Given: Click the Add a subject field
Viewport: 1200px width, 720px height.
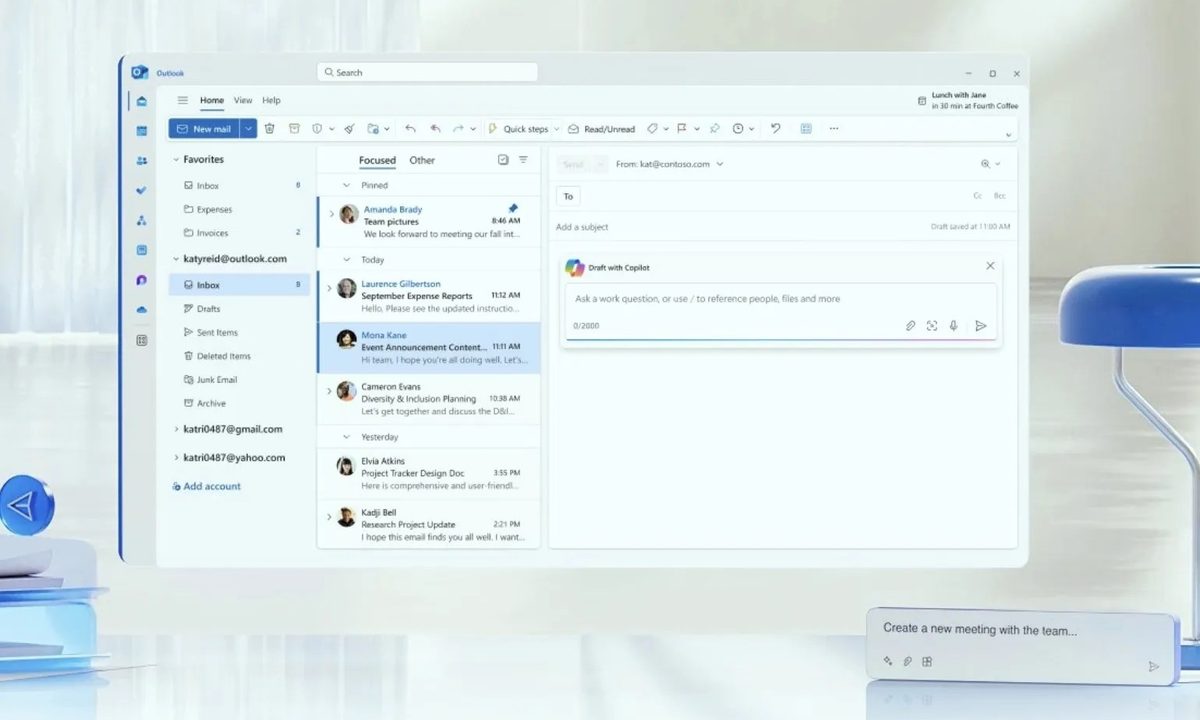Looking at the screenshot, I should (x=700, y=227).
